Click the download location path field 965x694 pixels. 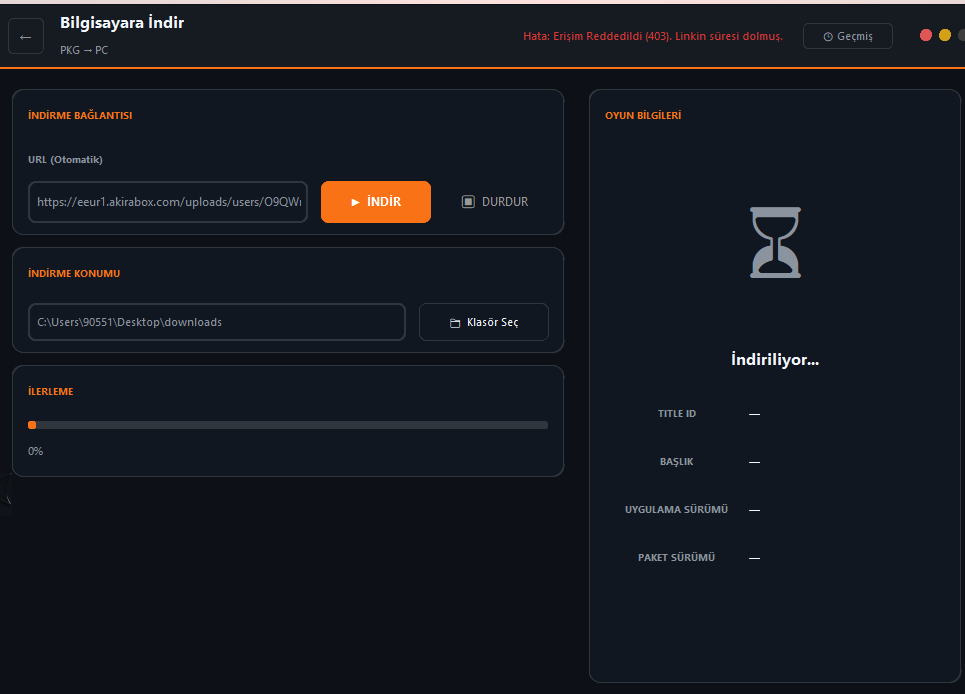point(217,322)
